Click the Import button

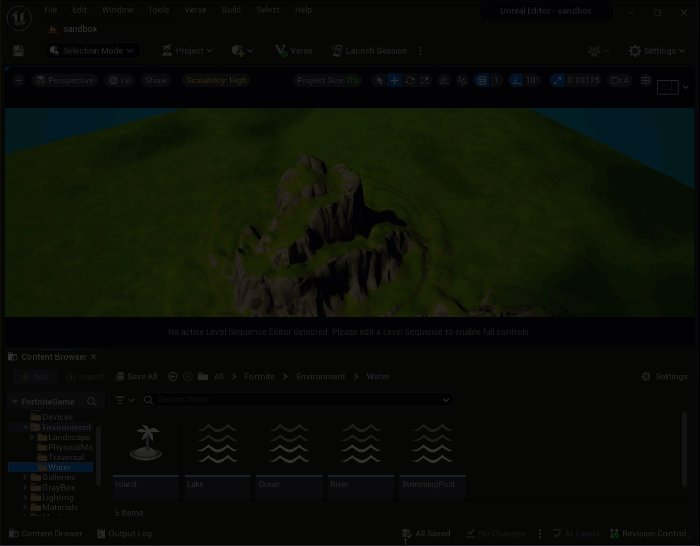point(85,377)
